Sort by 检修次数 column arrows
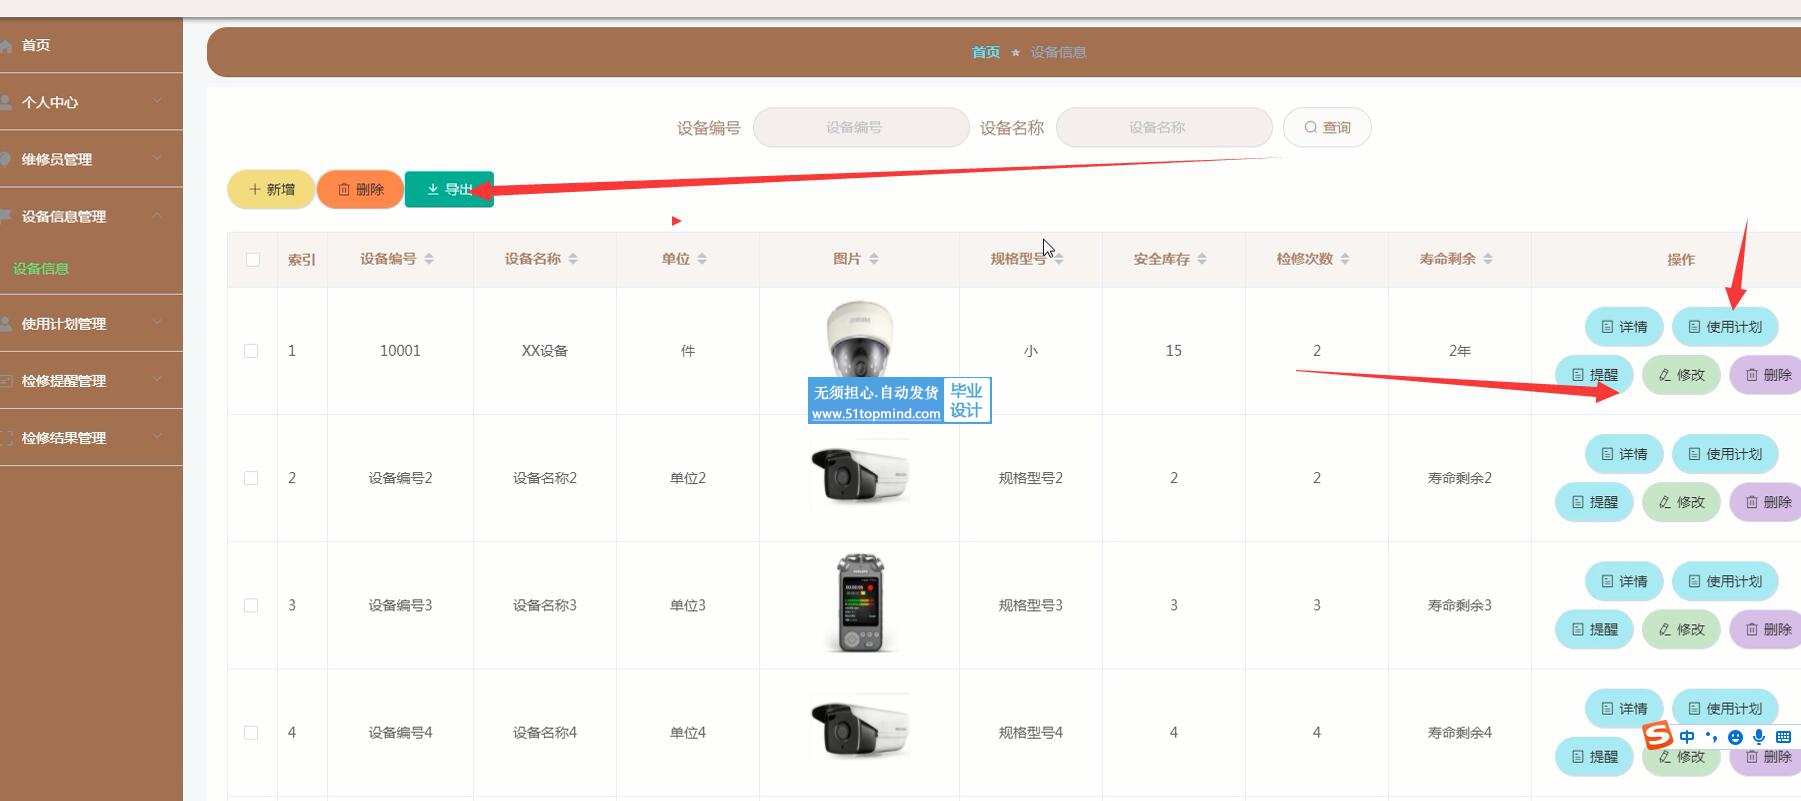The height and width of the screenshot is (801, 1801). tap(1345, 259)
